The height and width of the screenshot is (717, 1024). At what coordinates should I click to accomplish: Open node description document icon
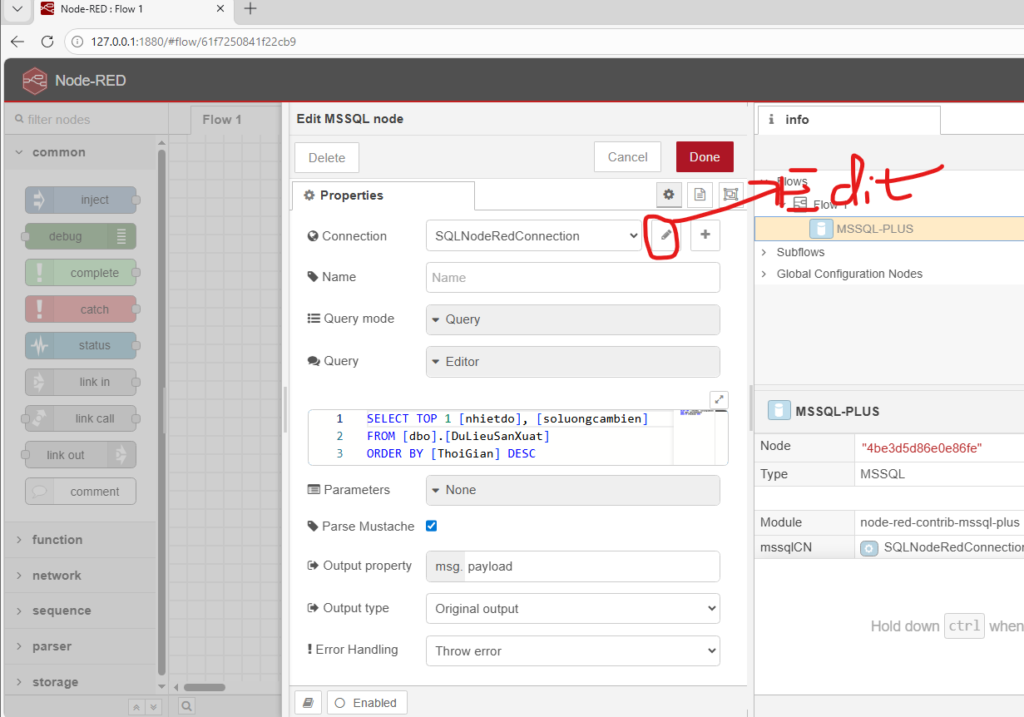click(x=700, y=195)
